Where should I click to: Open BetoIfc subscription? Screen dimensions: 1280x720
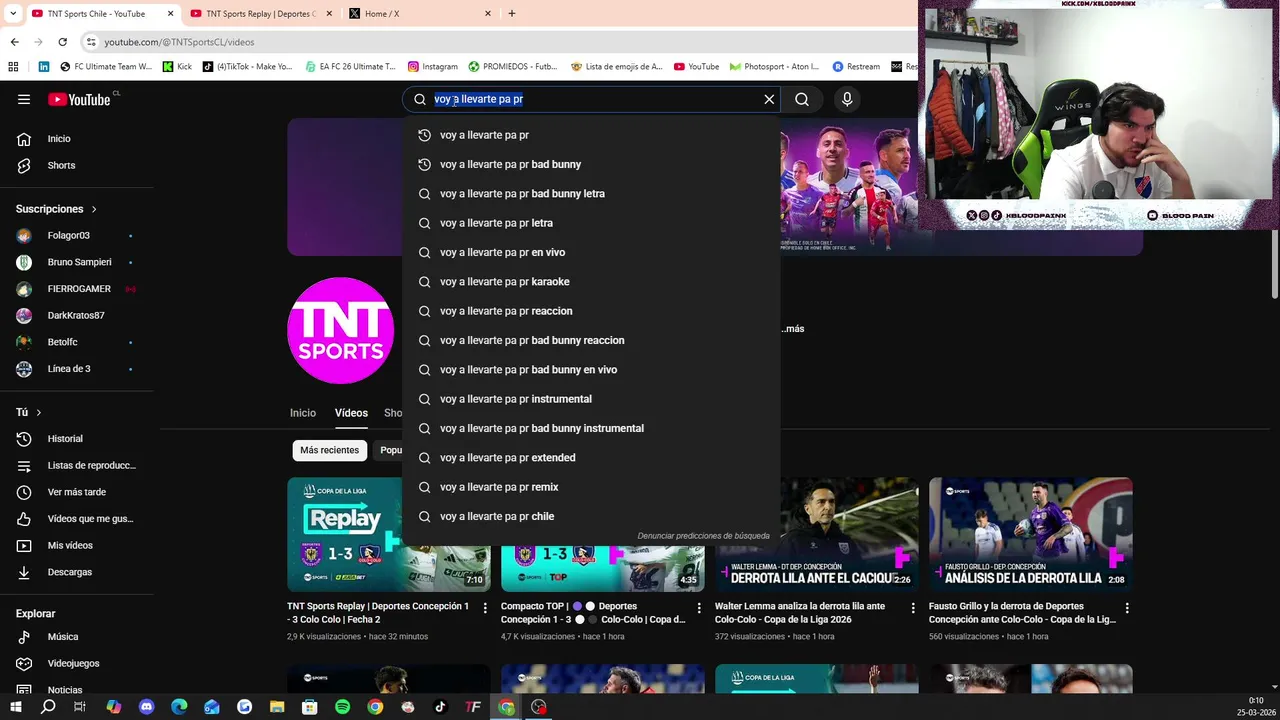62,342
